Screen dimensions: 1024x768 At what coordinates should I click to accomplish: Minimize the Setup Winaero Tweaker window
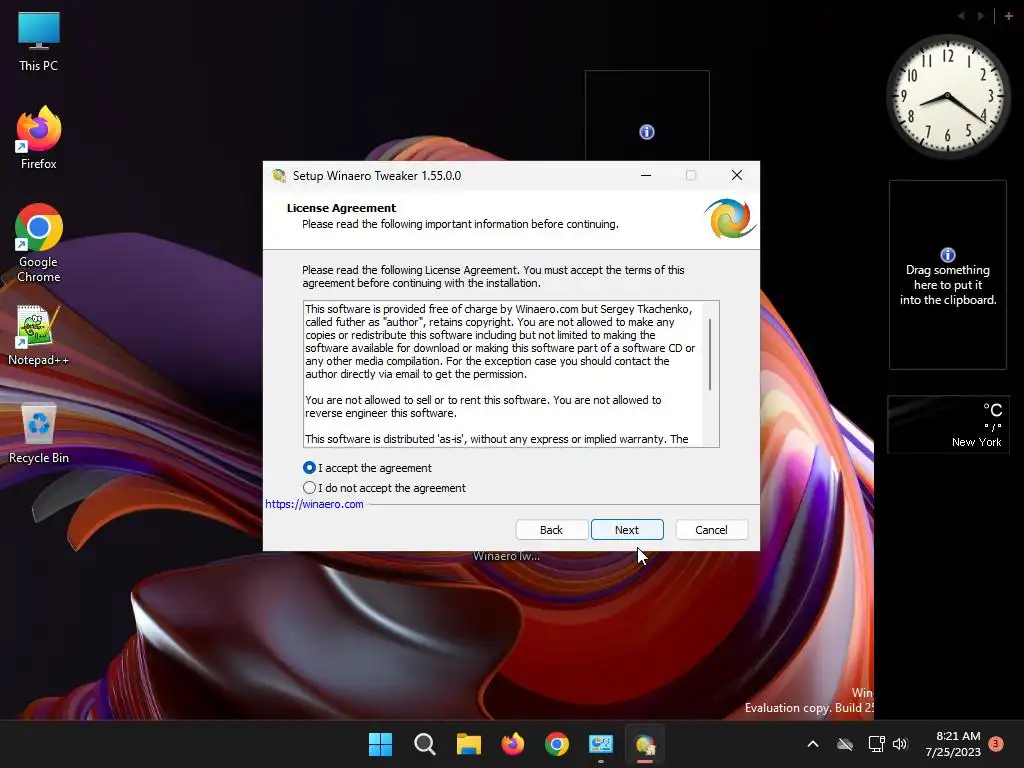point(646,175)
